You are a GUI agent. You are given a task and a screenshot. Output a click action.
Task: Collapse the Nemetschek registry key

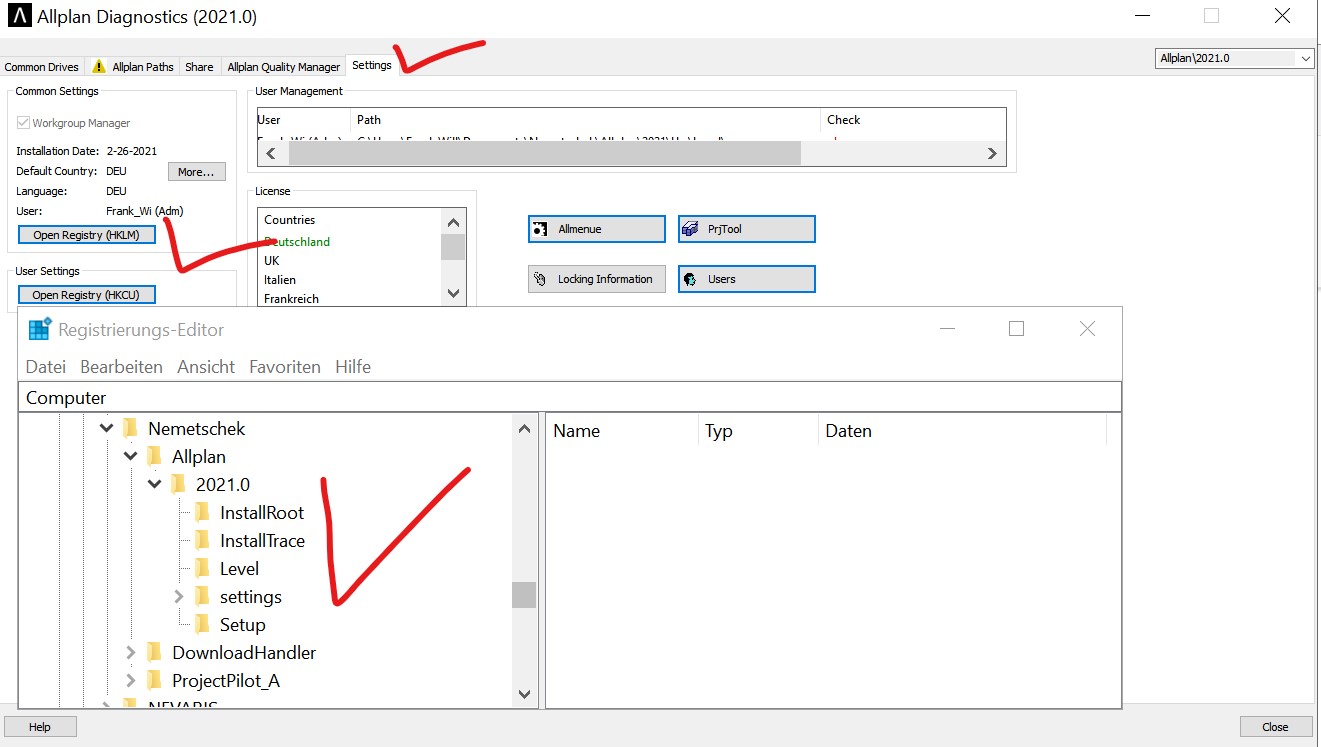pos(107,429)
